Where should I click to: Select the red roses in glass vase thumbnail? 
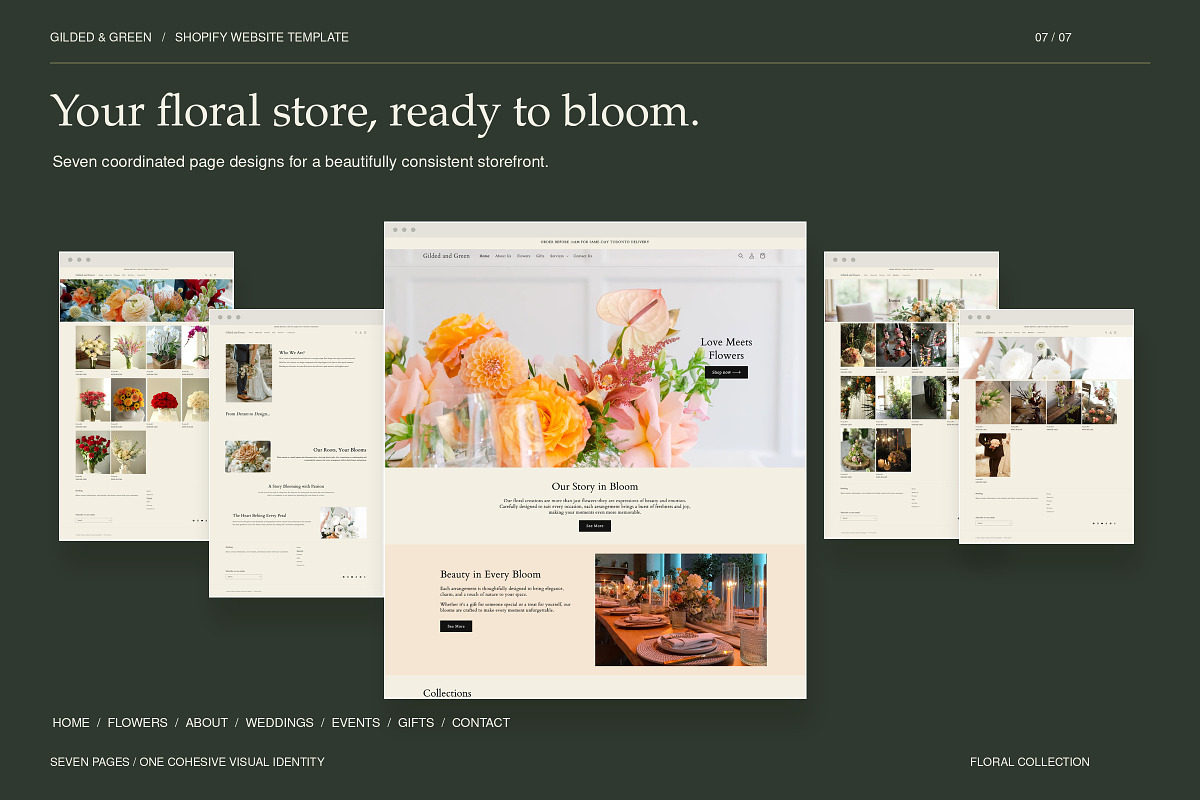point(93,452)
